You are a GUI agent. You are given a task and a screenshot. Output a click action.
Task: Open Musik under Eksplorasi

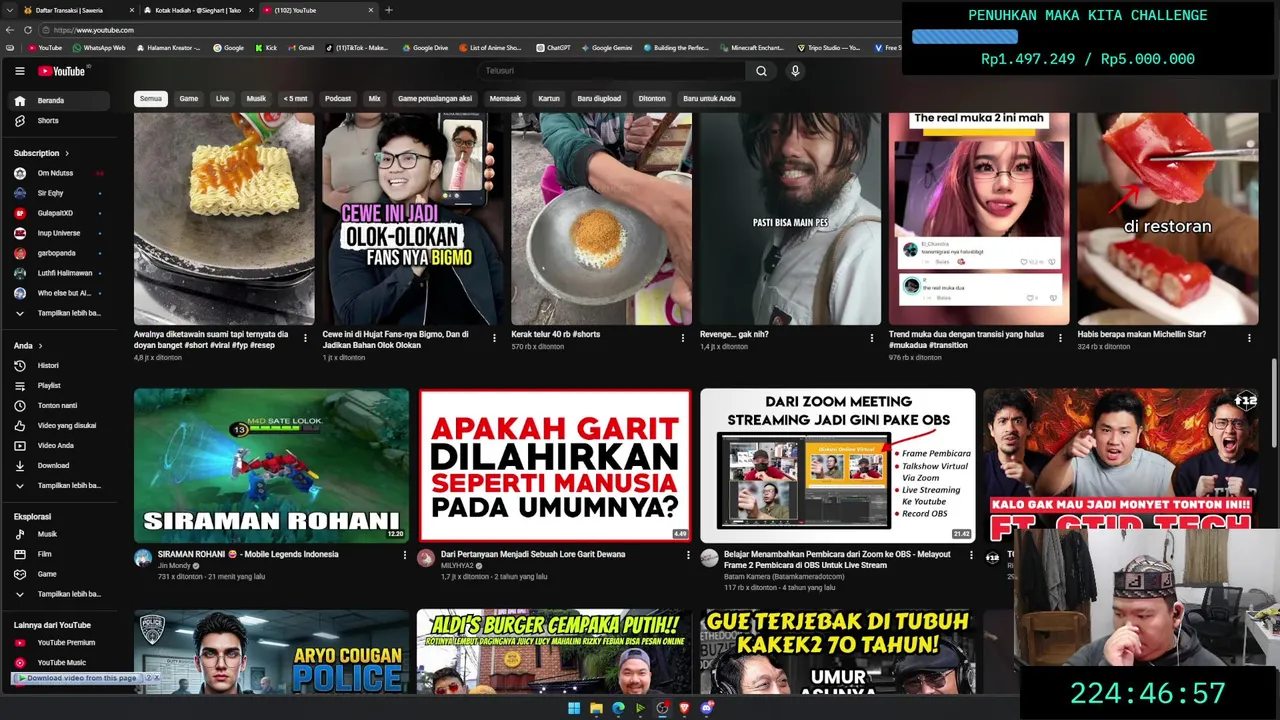coord(59,534)
